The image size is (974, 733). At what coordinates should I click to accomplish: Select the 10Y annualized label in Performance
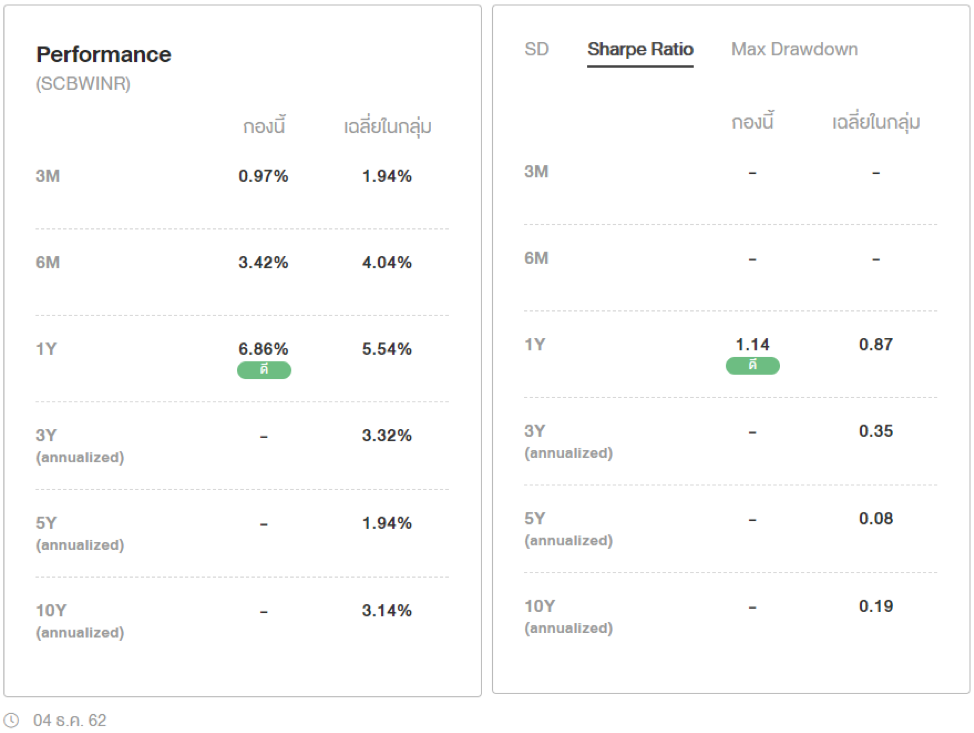80,620
